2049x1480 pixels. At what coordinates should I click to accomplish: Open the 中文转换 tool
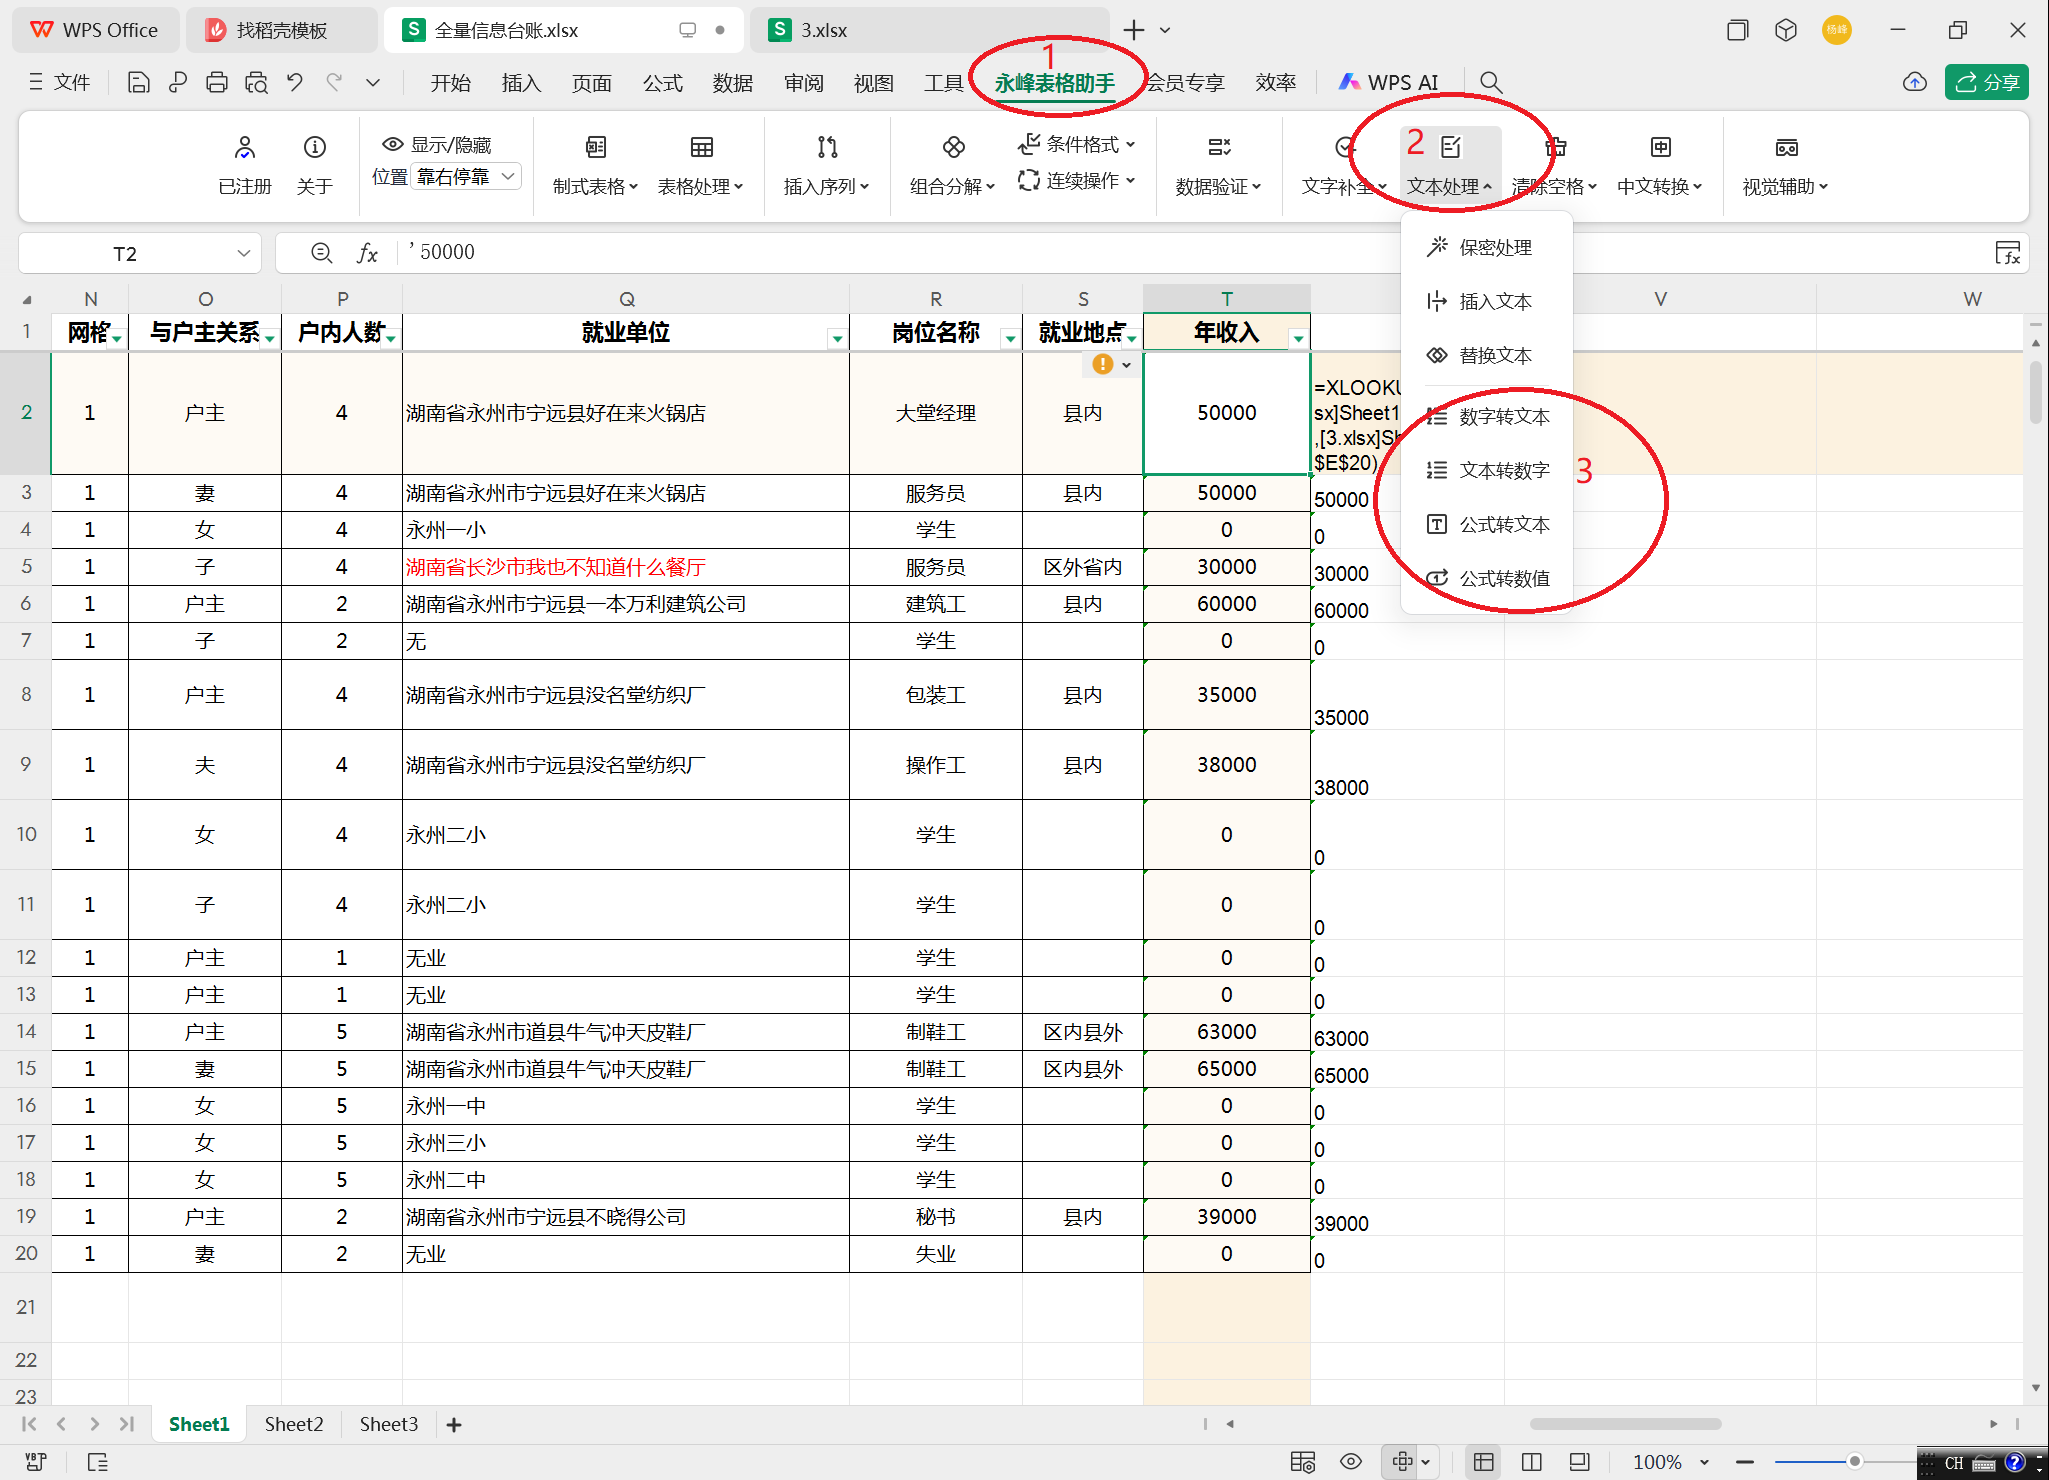point(1659,165)
